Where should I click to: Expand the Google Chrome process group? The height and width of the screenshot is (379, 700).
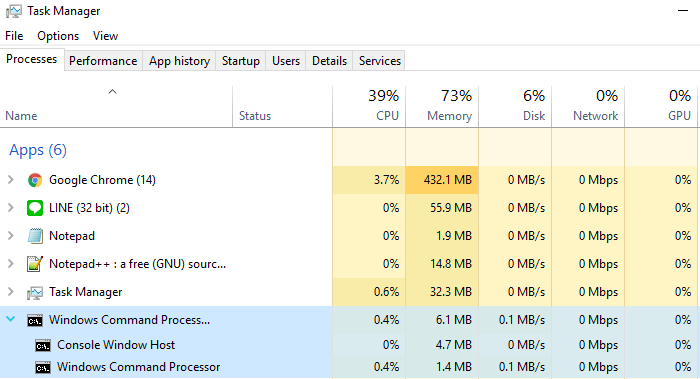[11, 180]
